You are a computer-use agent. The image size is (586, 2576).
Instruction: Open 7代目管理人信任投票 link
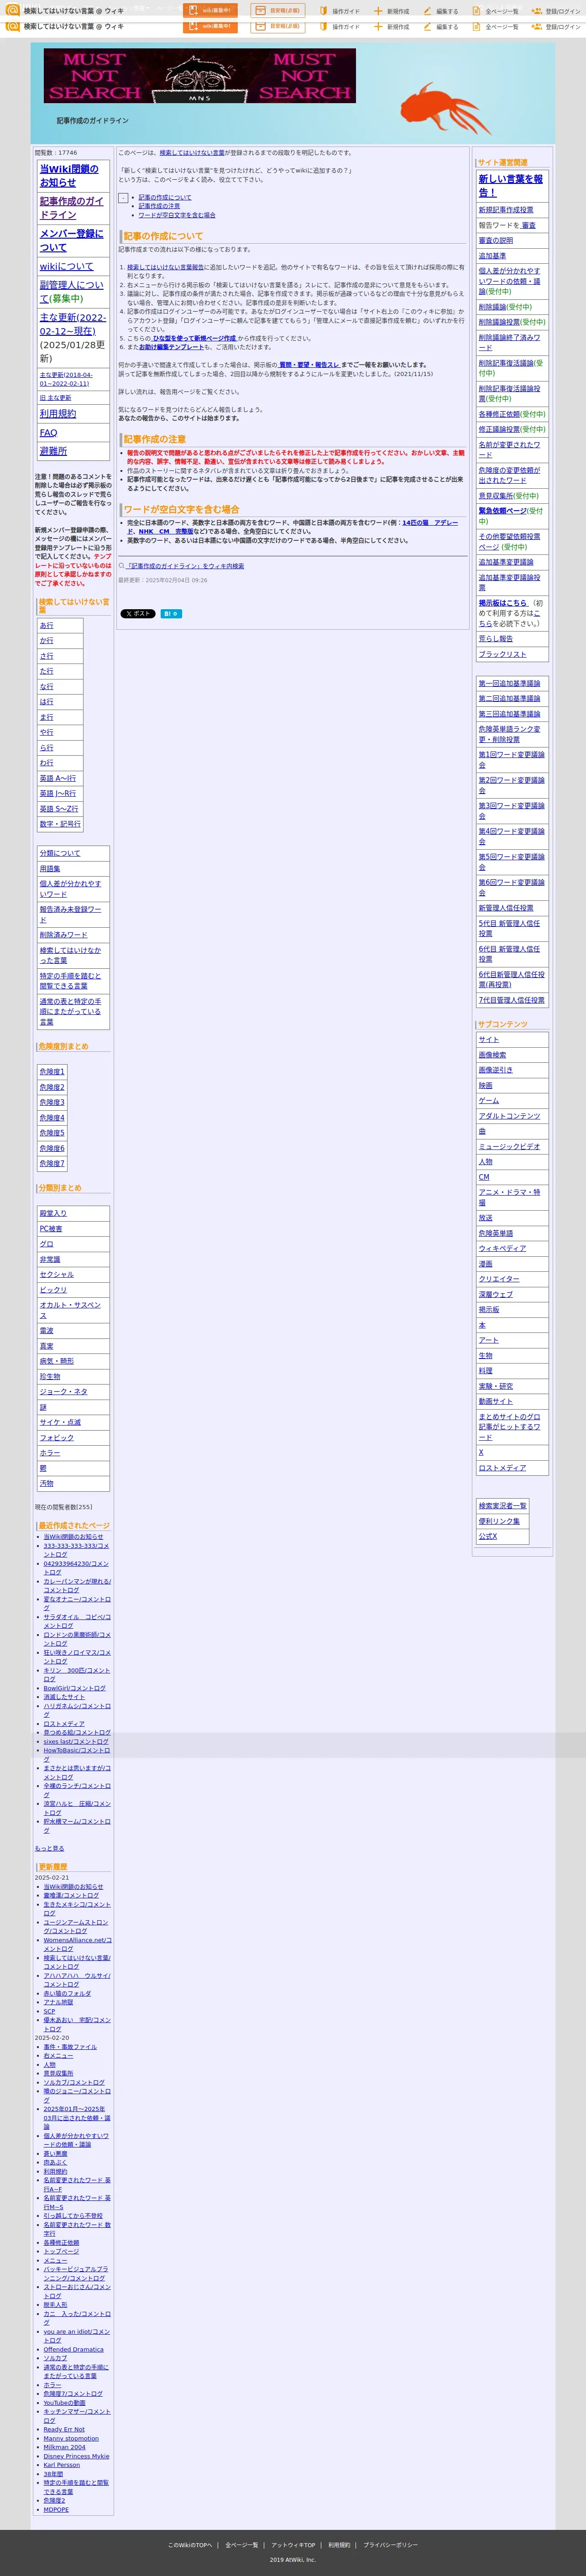pos(511,1000)
